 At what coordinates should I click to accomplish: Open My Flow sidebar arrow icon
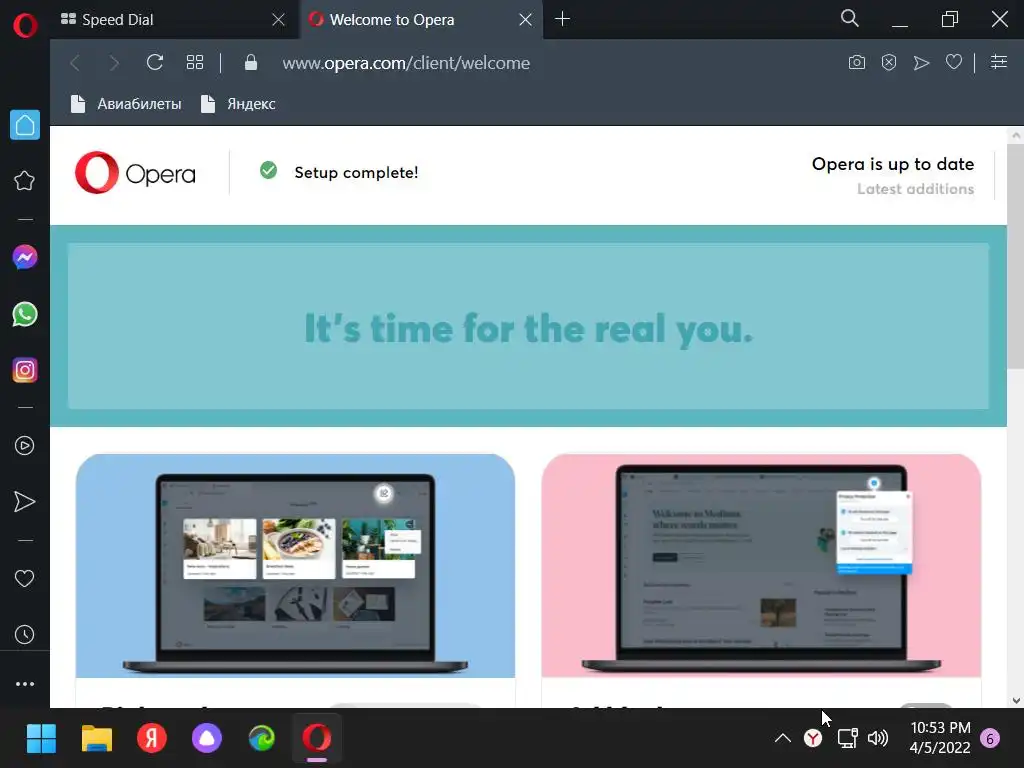click(25, 502)
